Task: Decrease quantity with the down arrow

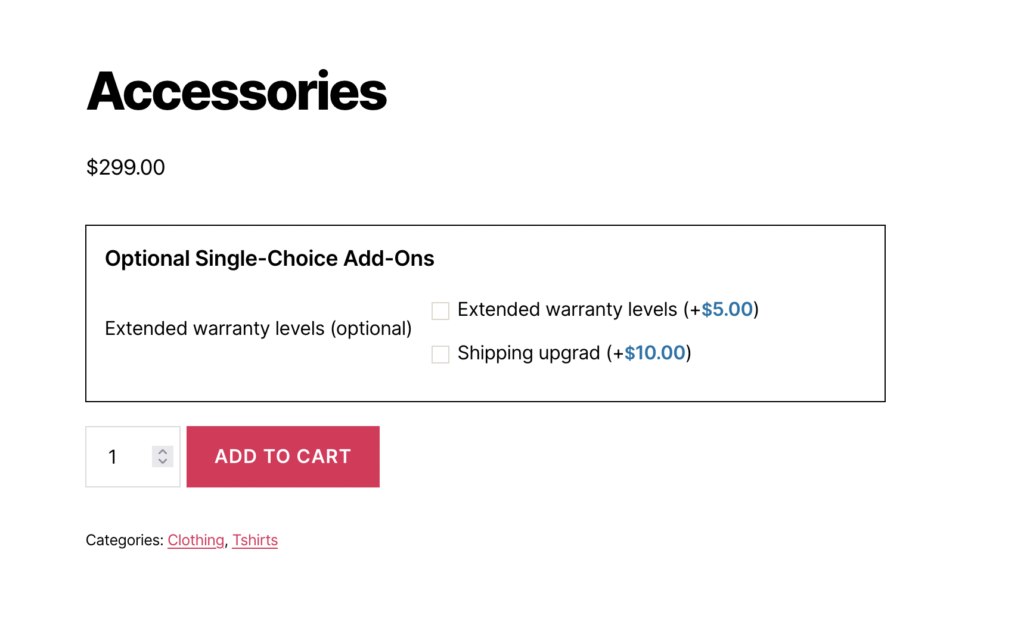Action: coord(163,462)
